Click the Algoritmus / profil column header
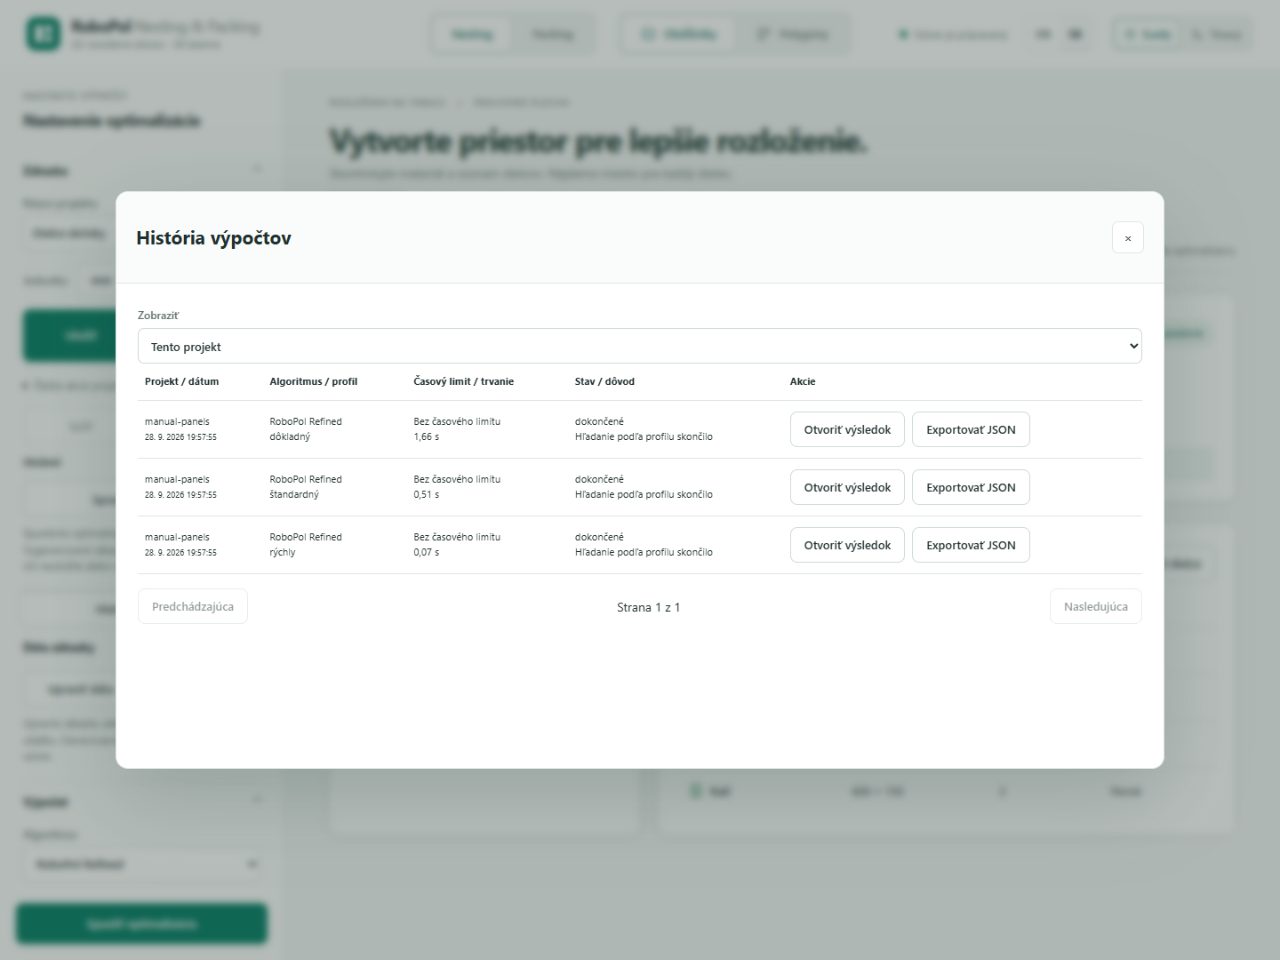Image resolution: width=1280 pixels, height=960 pixels. pos(313,382)
